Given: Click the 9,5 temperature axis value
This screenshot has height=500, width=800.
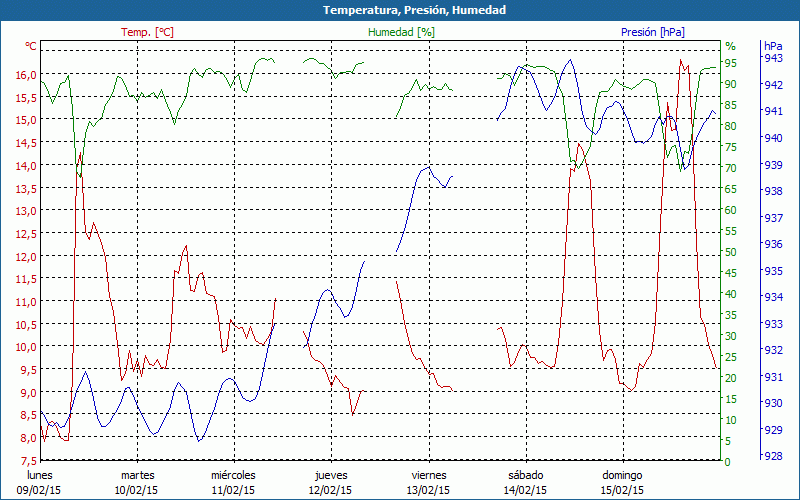Looking at the screenshot, I should (x=29, y=369).
